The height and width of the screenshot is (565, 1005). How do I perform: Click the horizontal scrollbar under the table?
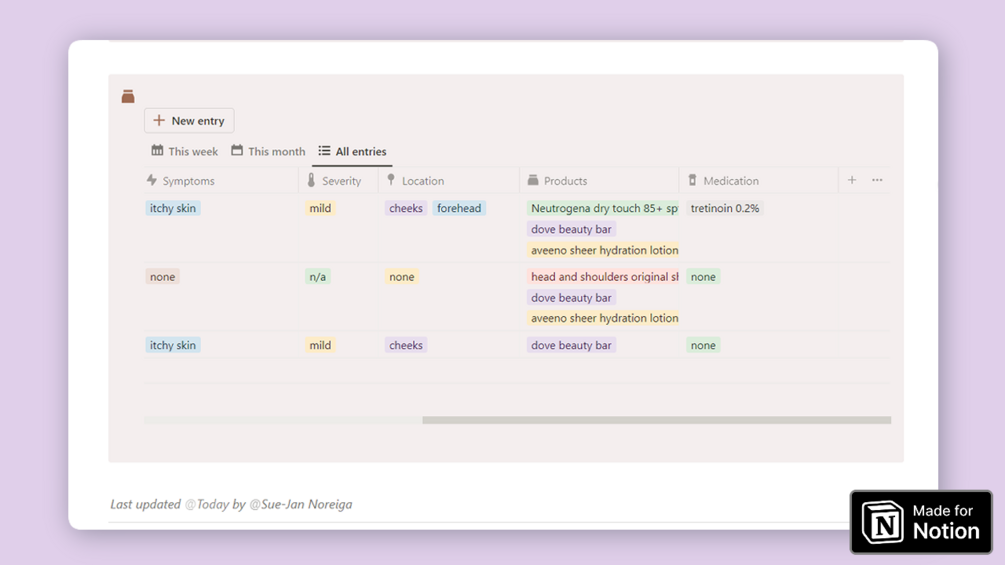[656, 420]
